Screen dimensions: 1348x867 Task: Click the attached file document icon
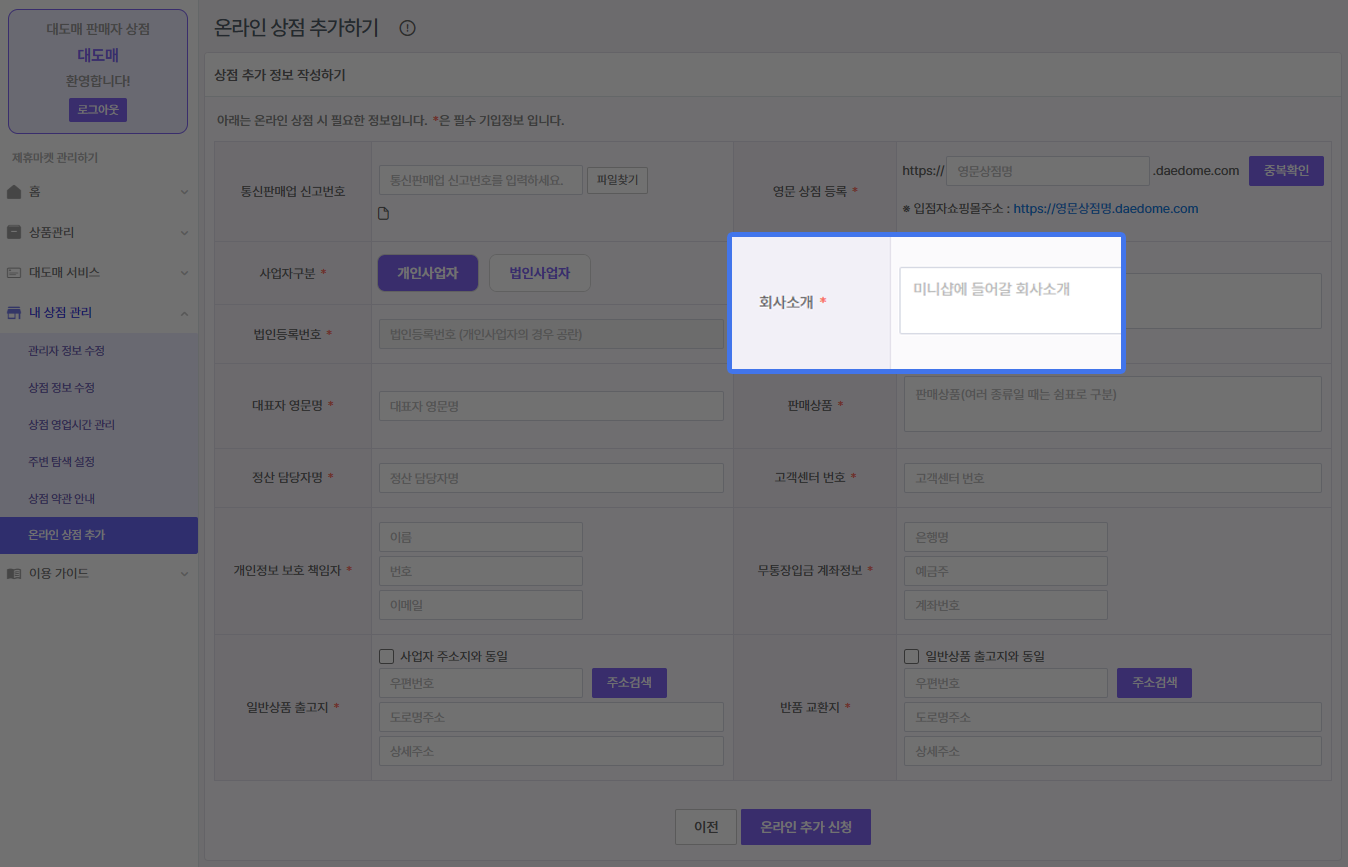[x=383, y=213]
